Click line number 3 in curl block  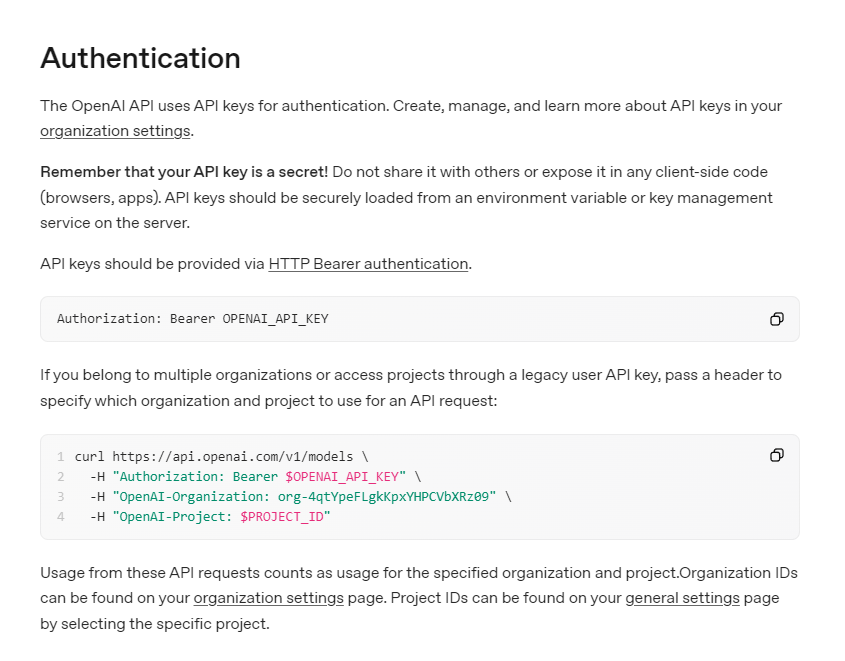point(60,497)
